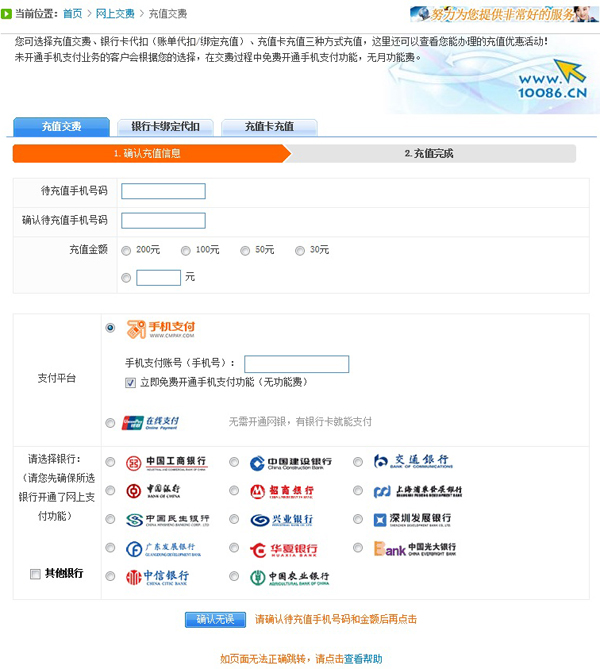Click the 上海浦东发展银行 logo

pyautogui.click(x=418, y=492)
